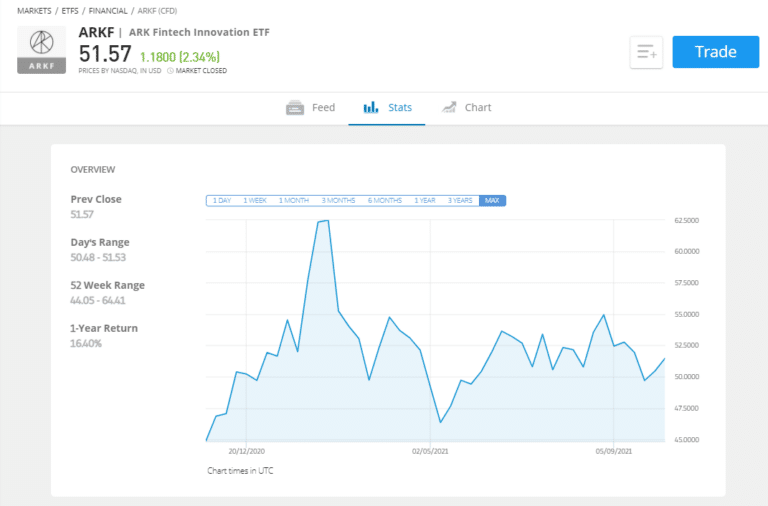Set chart range to 1 WEEK
Screen dimensions: 768x506
tap(255, 200)
